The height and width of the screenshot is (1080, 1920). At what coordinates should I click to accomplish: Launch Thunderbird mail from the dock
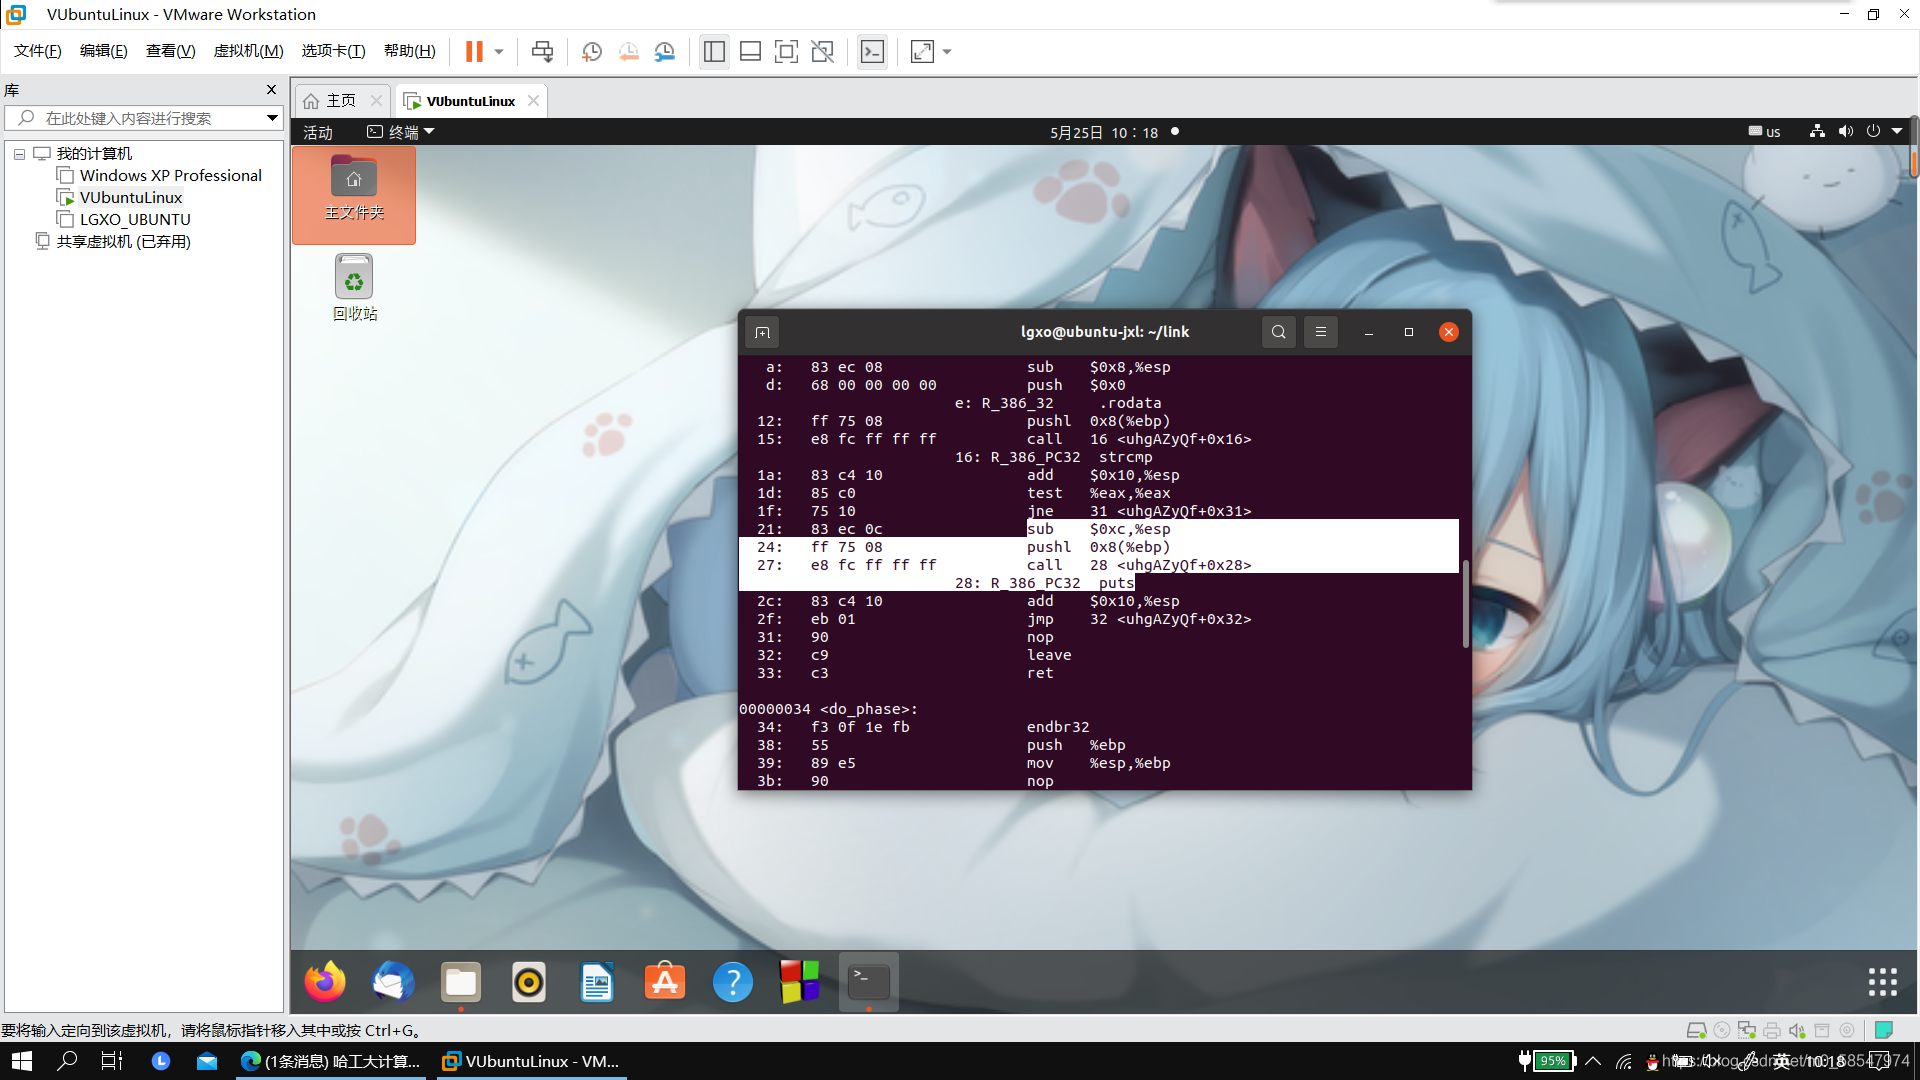(x=393, y=982)
